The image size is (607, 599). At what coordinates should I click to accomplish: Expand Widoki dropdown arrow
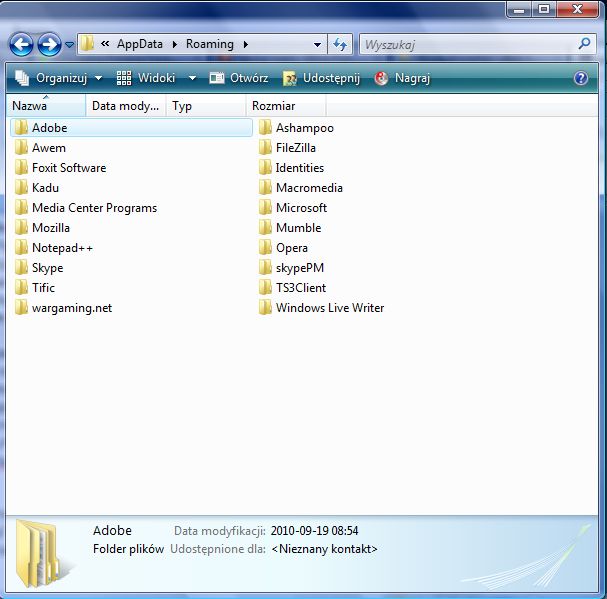(192, 78)
